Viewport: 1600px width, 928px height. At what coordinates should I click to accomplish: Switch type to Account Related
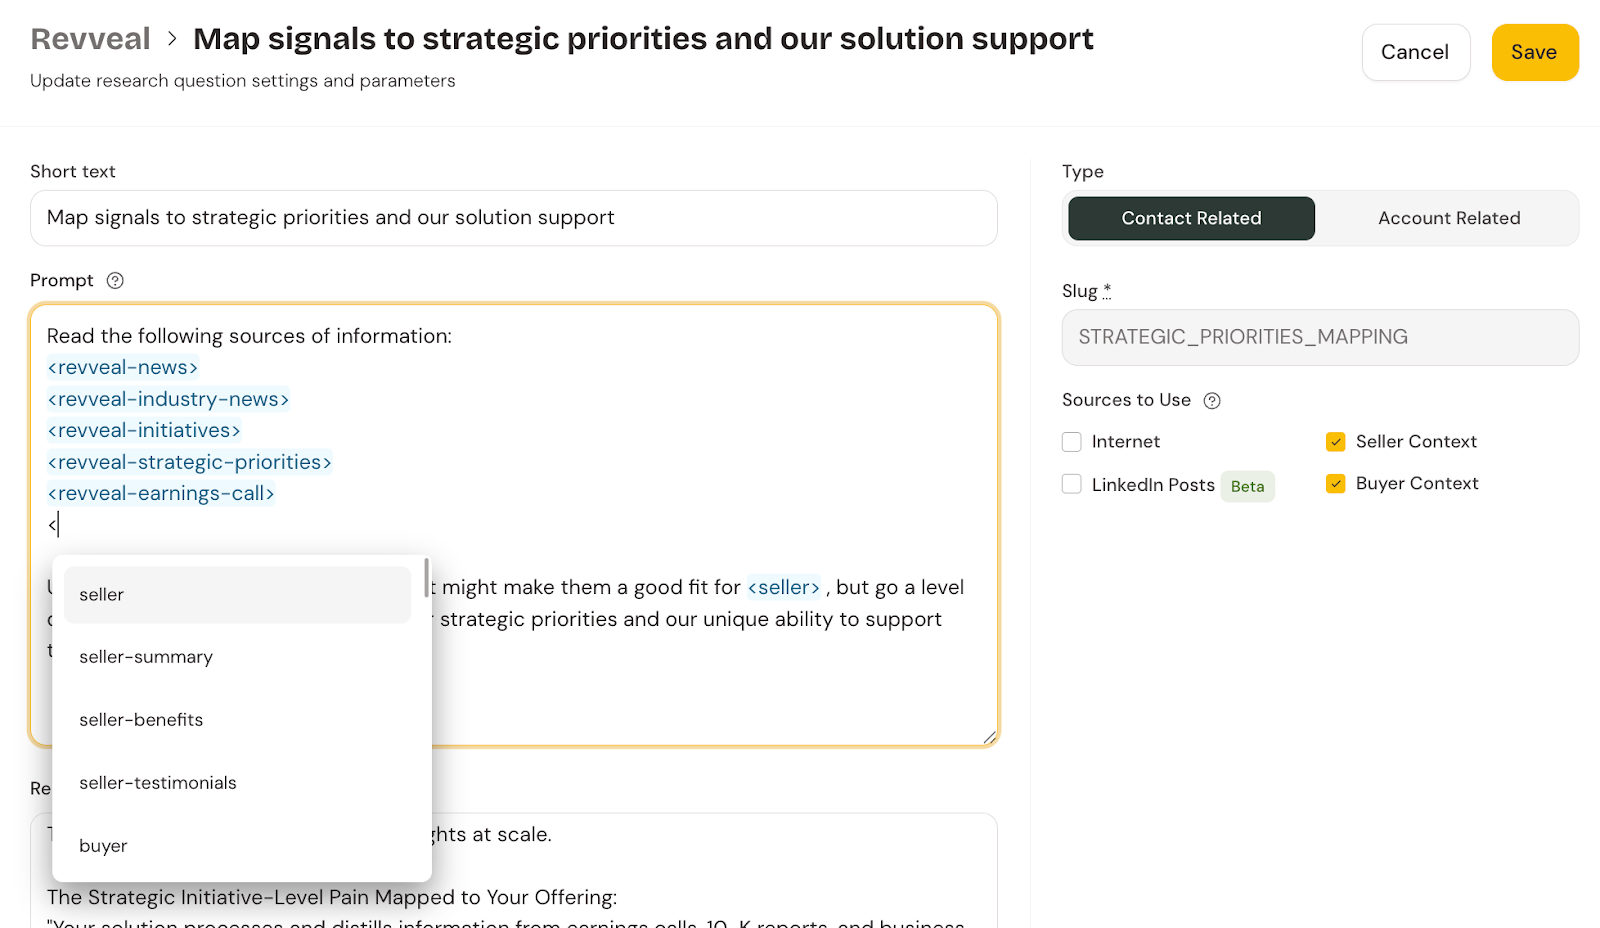click(1448, 218)
